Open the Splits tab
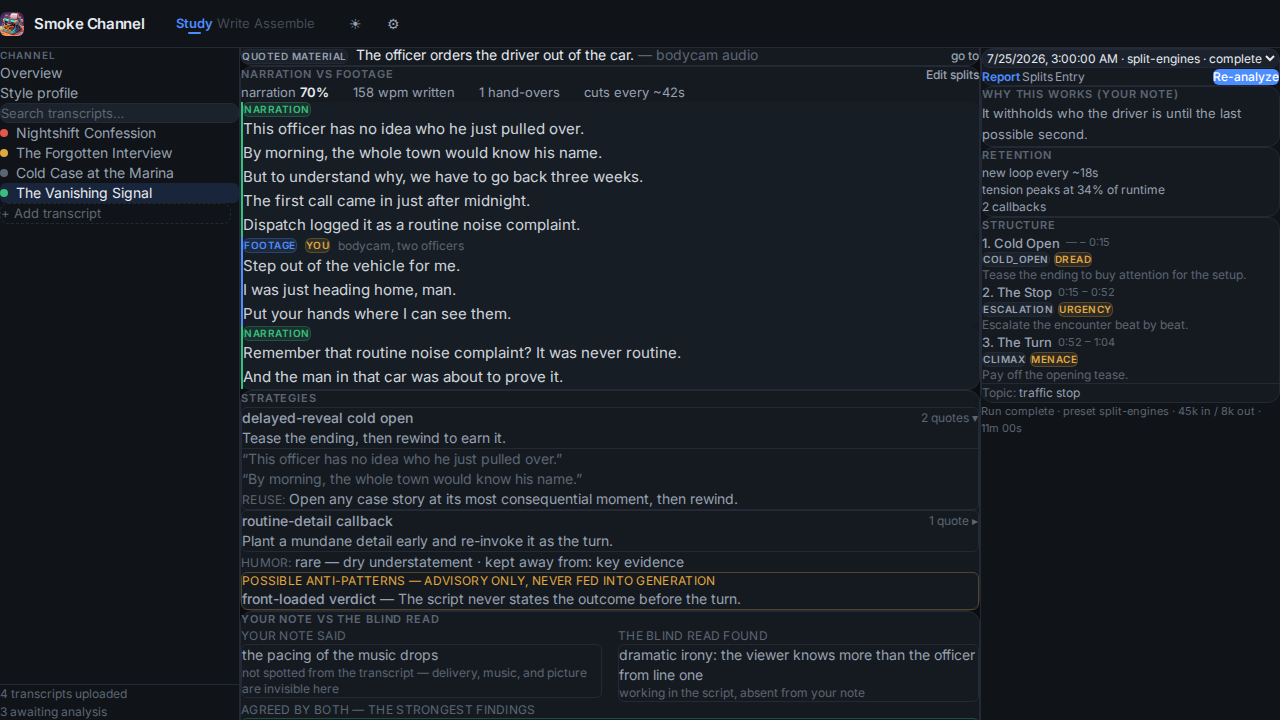Viewport: 1280px width, 720px height. (1037, 77)
